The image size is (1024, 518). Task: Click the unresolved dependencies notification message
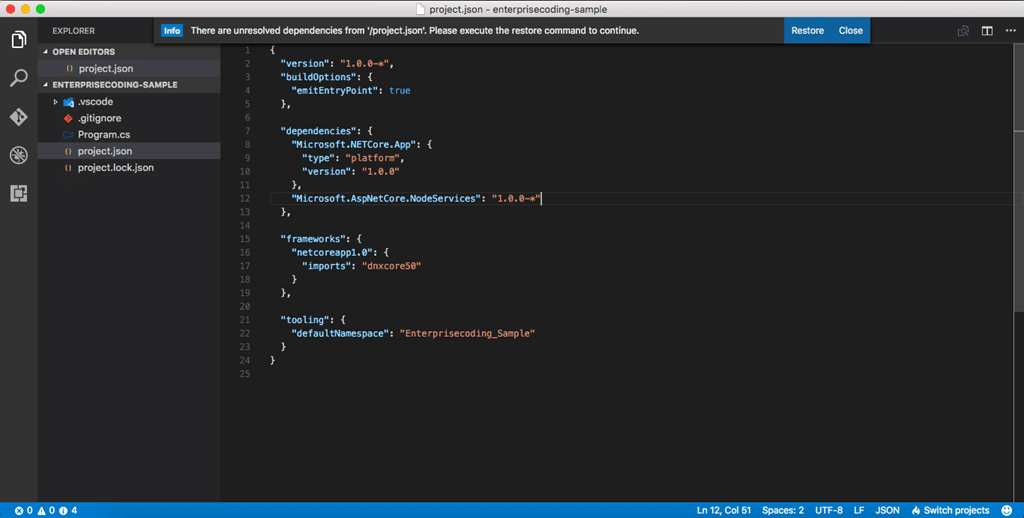(415, 31)
